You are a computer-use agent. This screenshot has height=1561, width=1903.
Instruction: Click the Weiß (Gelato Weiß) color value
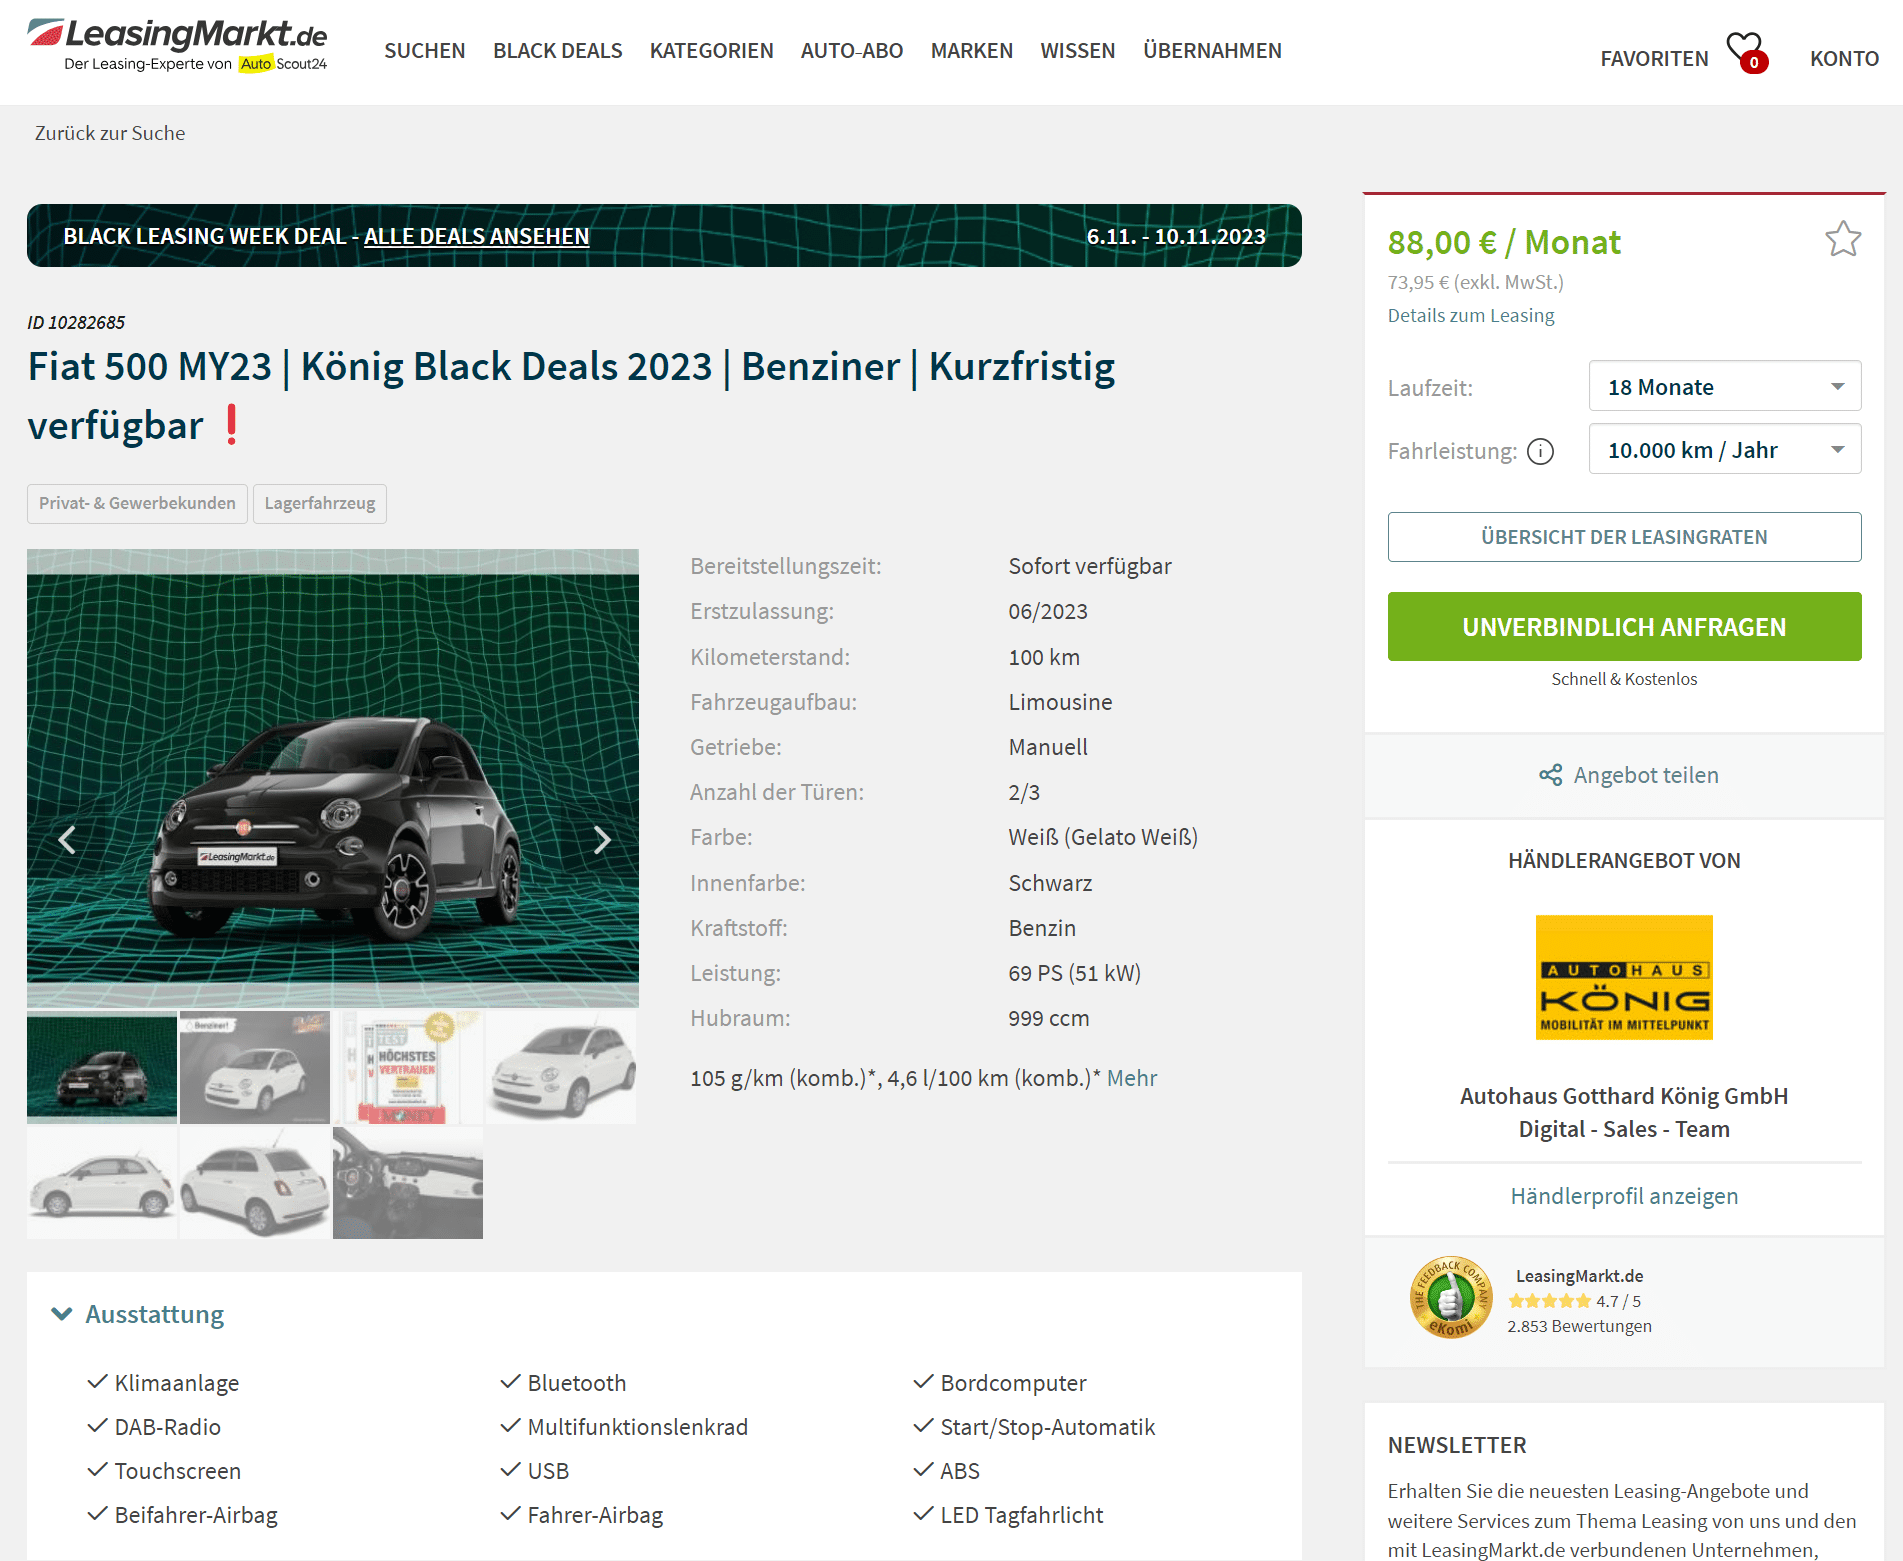pos(1103,837)
